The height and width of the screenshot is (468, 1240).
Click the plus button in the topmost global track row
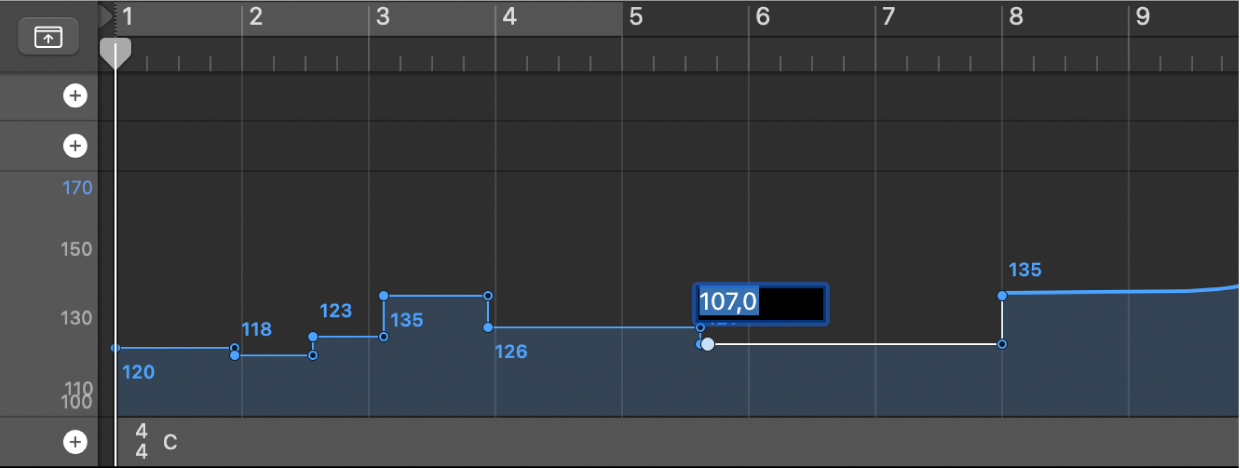75,96
